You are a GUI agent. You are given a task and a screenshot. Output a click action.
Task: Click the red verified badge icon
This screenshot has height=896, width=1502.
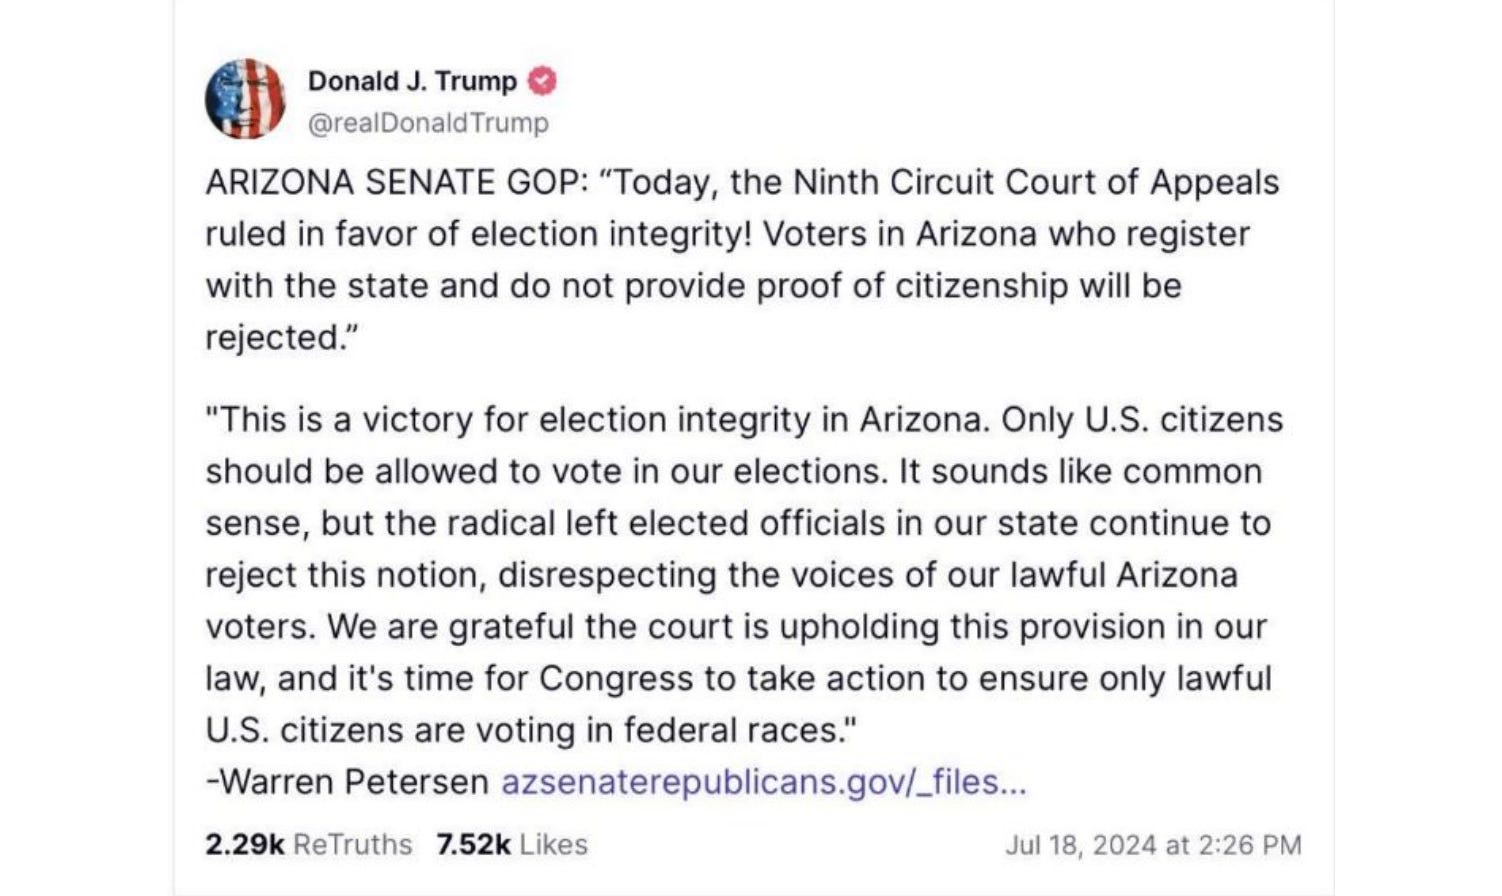pos(542,81)
